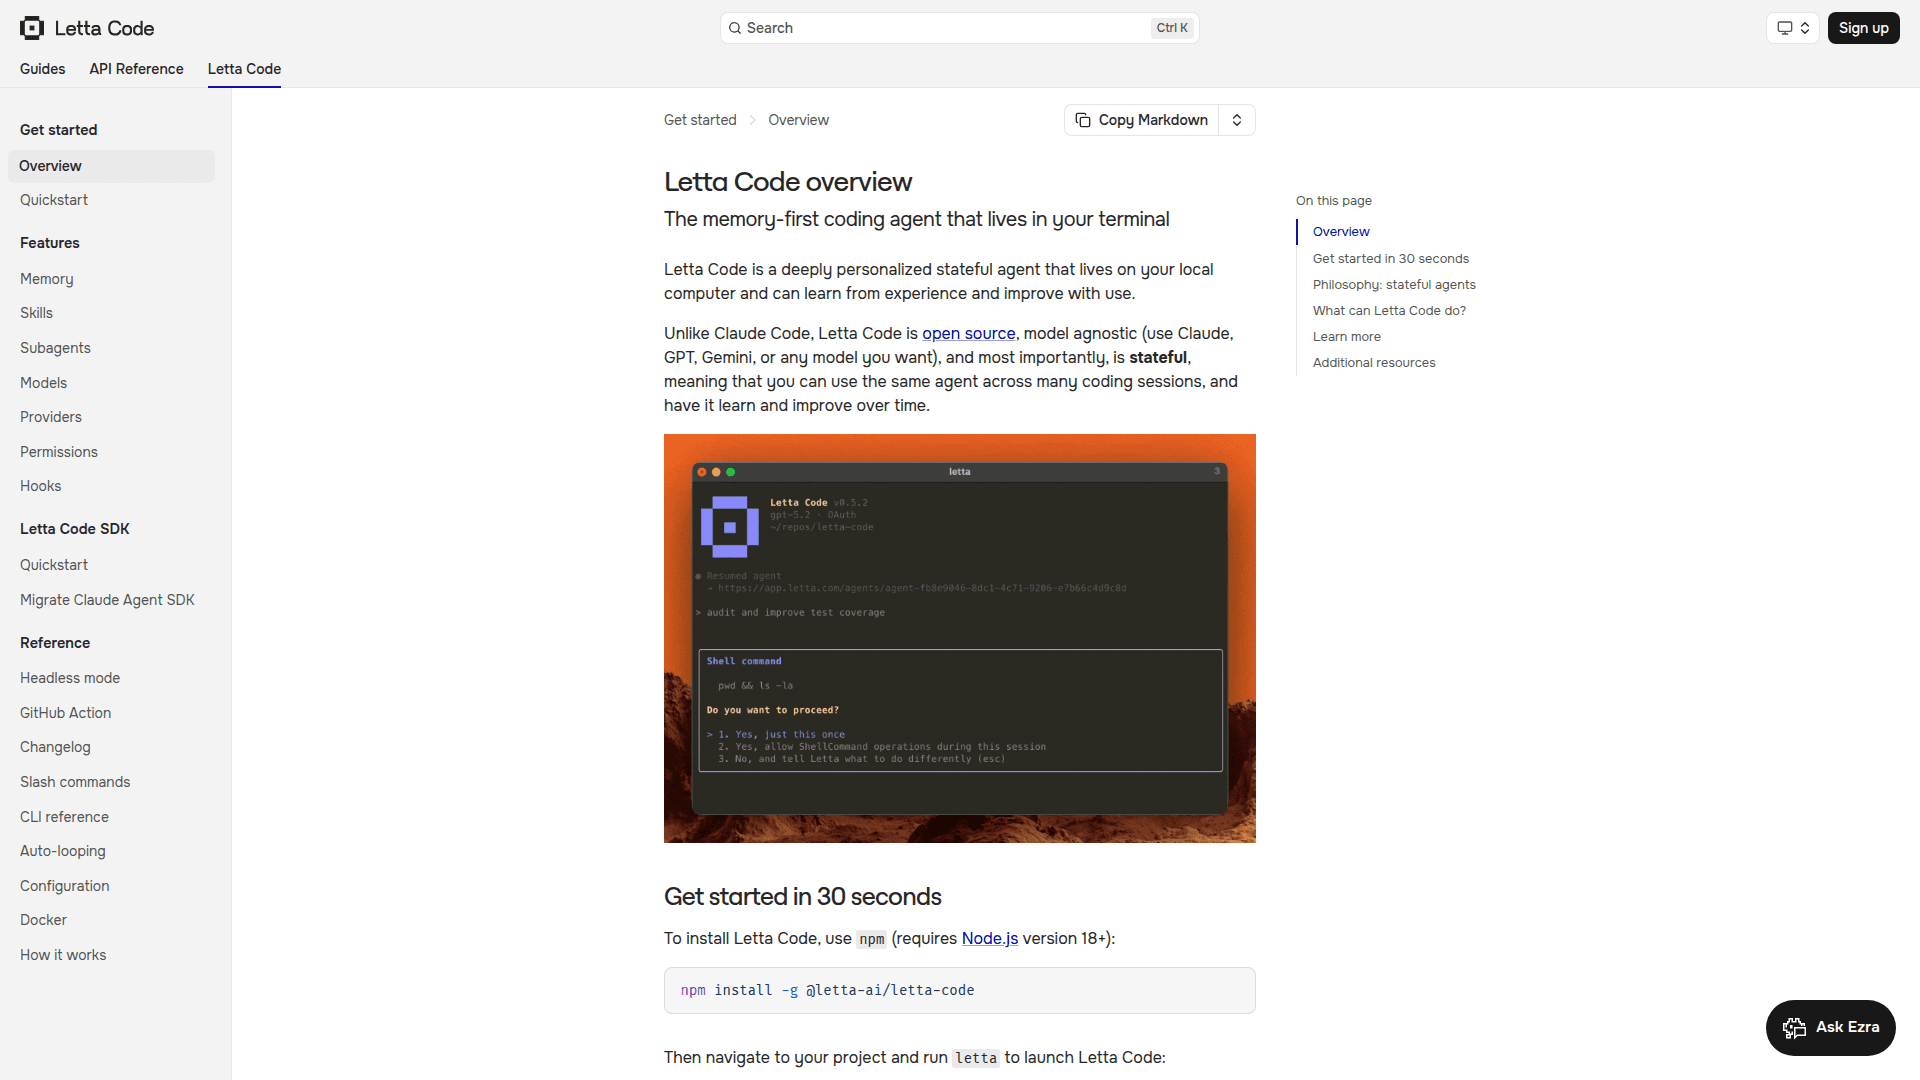Switch to the Guides tab
The image size is (1920, 1080).
[x=42, y=69]
